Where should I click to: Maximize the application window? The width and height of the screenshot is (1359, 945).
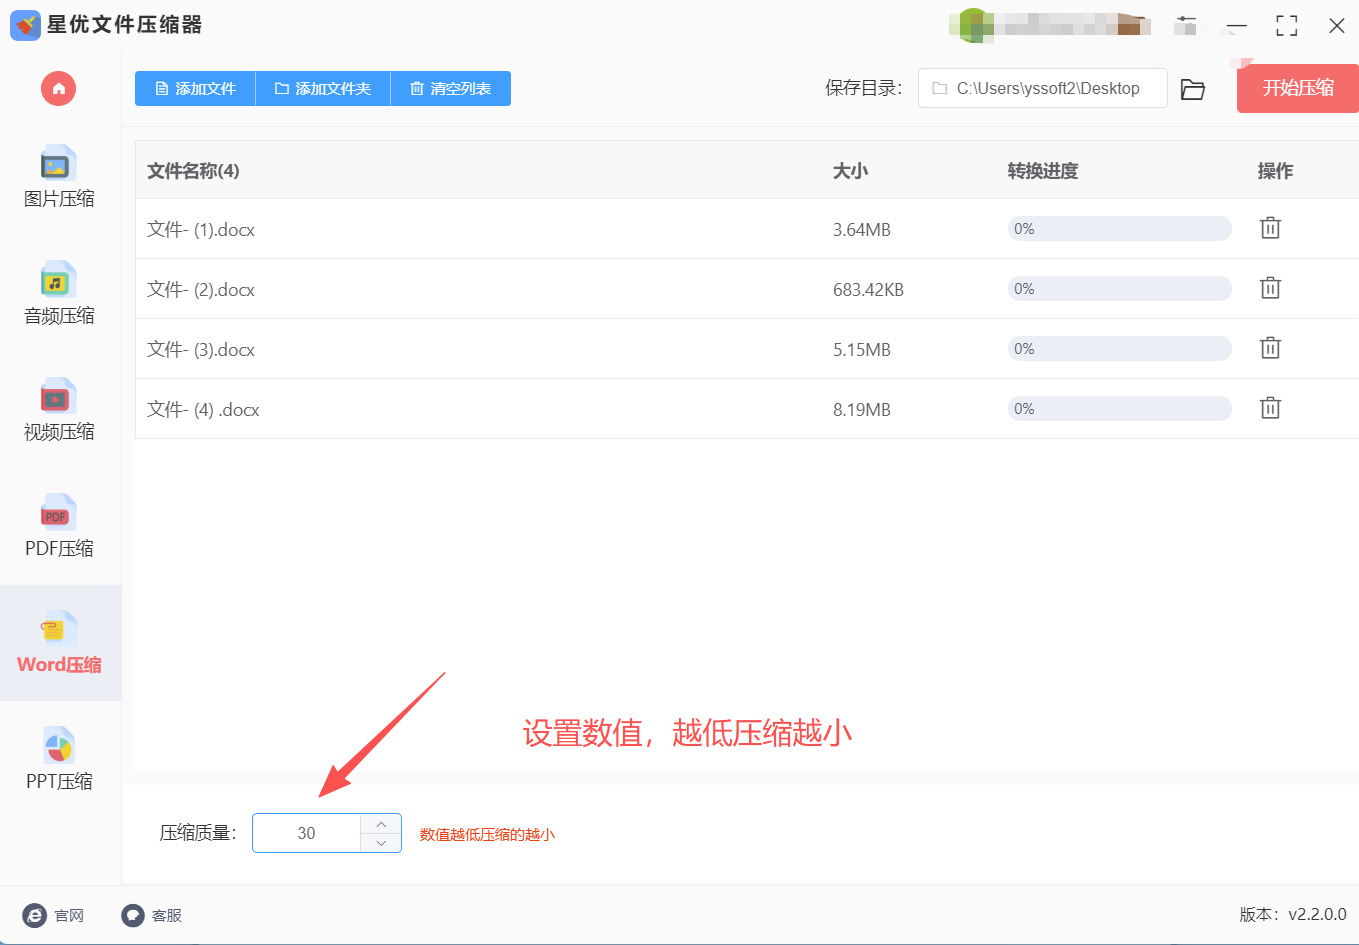[1287, 26]
